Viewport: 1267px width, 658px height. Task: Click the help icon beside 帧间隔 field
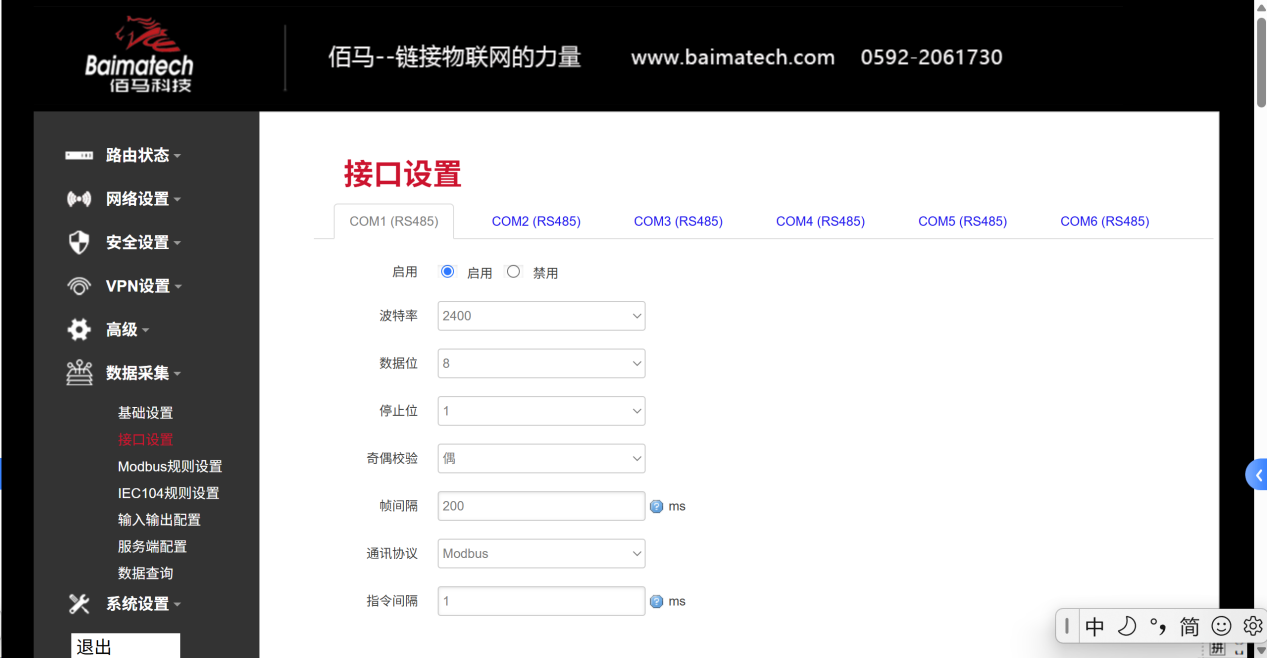pyautogui.click(x=656, y=506)
